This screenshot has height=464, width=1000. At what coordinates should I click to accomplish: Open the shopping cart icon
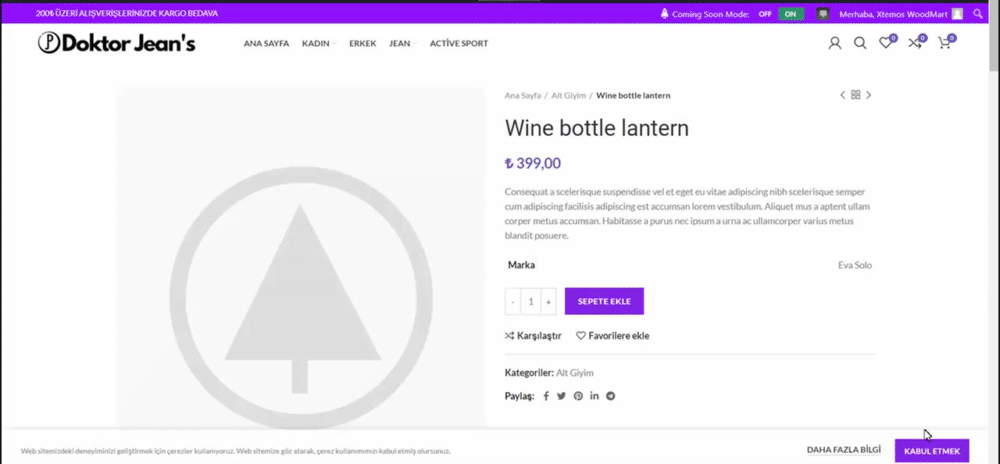pos(943,43)
